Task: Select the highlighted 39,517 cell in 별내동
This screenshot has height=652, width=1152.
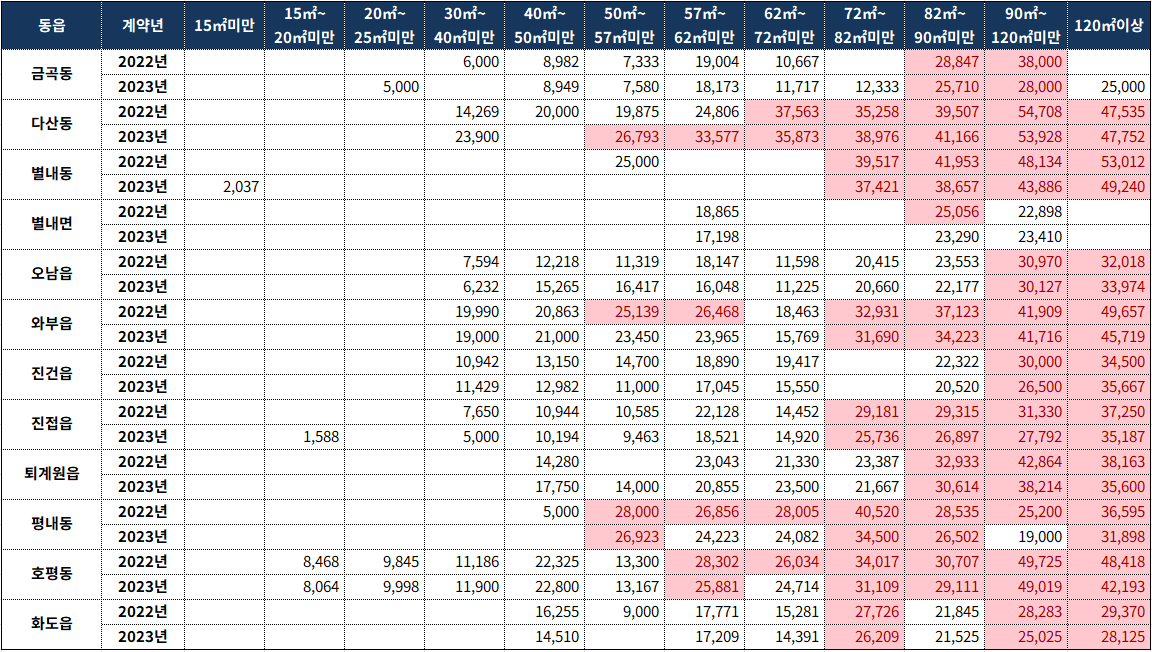Action: click(865, 162)
